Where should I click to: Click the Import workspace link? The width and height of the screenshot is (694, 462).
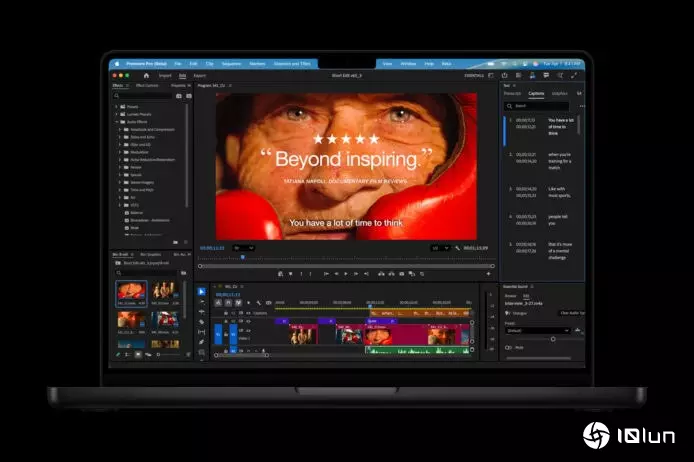tap(165, 75)
